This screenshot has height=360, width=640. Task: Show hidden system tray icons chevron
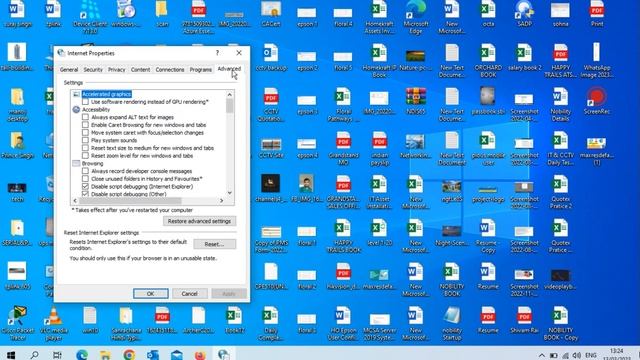click(542, 355)
